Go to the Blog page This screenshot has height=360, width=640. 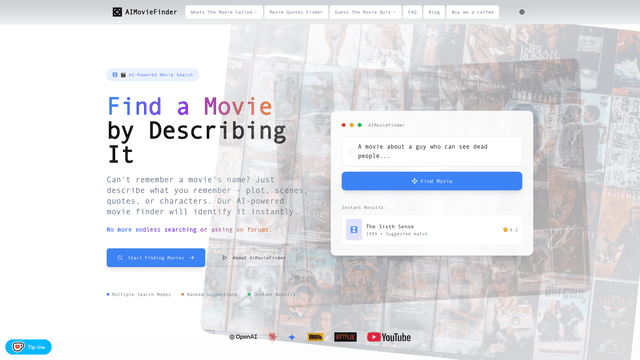pyautogui.click(x=434, y=12)
